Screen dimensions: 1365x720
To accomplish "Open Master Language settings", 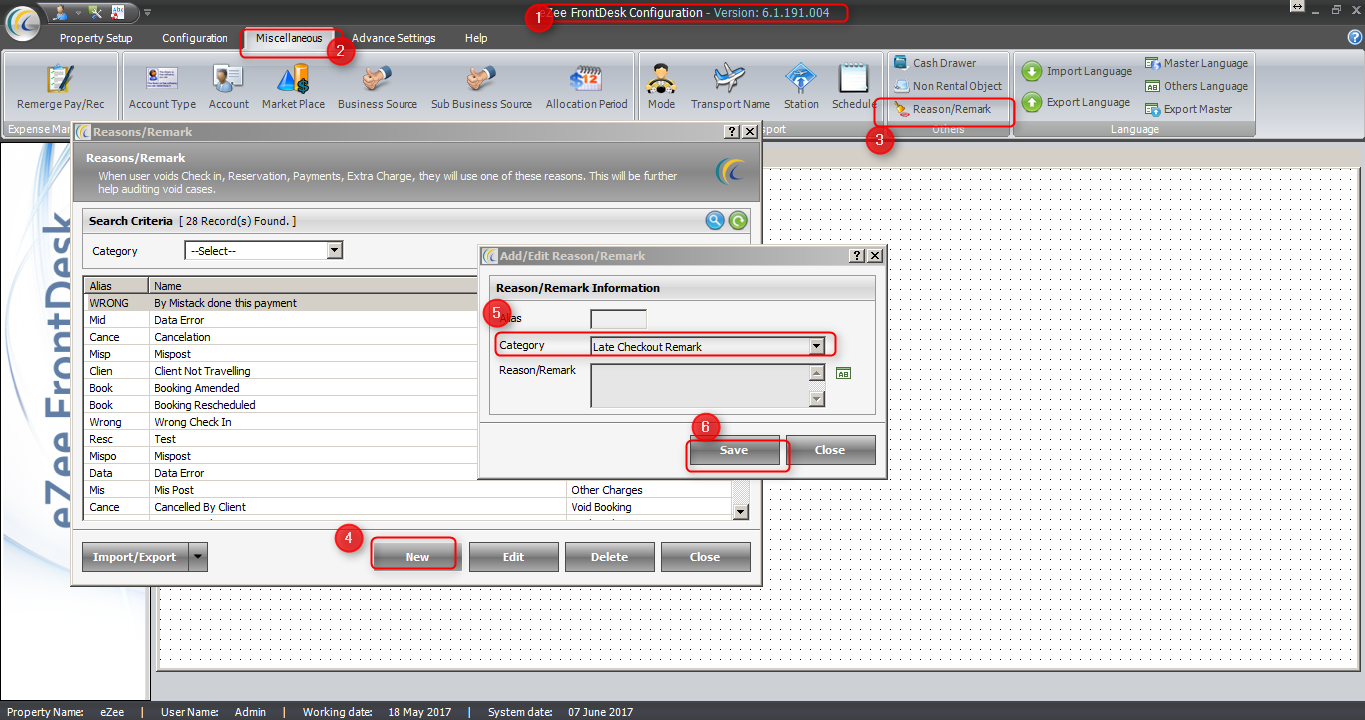I will point(1196,63).
